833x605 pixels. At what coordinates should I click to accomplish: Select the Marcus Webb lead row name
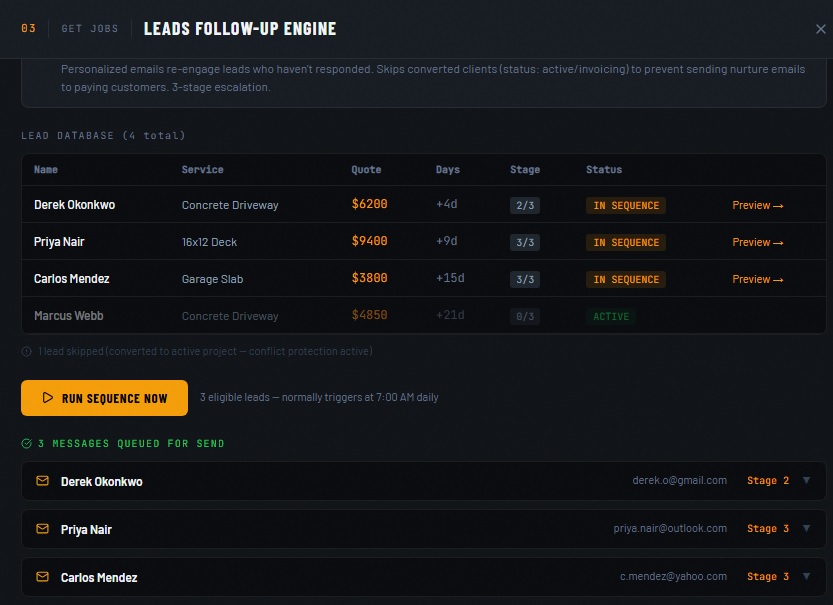coord(69,316)
